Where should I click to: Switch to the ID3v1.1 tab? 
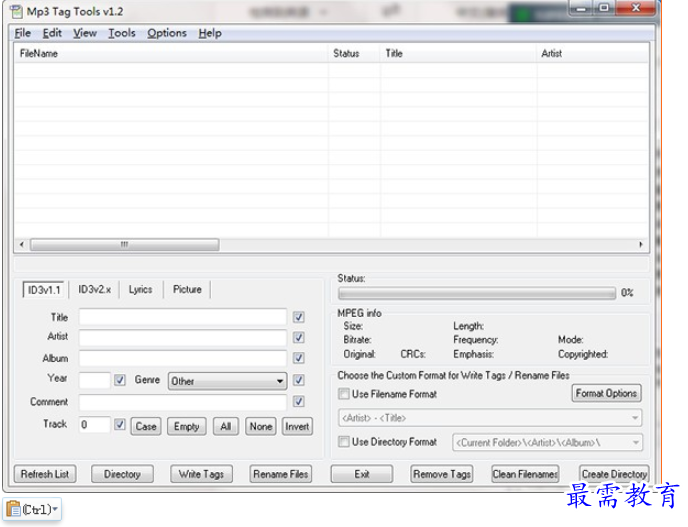pos(43,290)
